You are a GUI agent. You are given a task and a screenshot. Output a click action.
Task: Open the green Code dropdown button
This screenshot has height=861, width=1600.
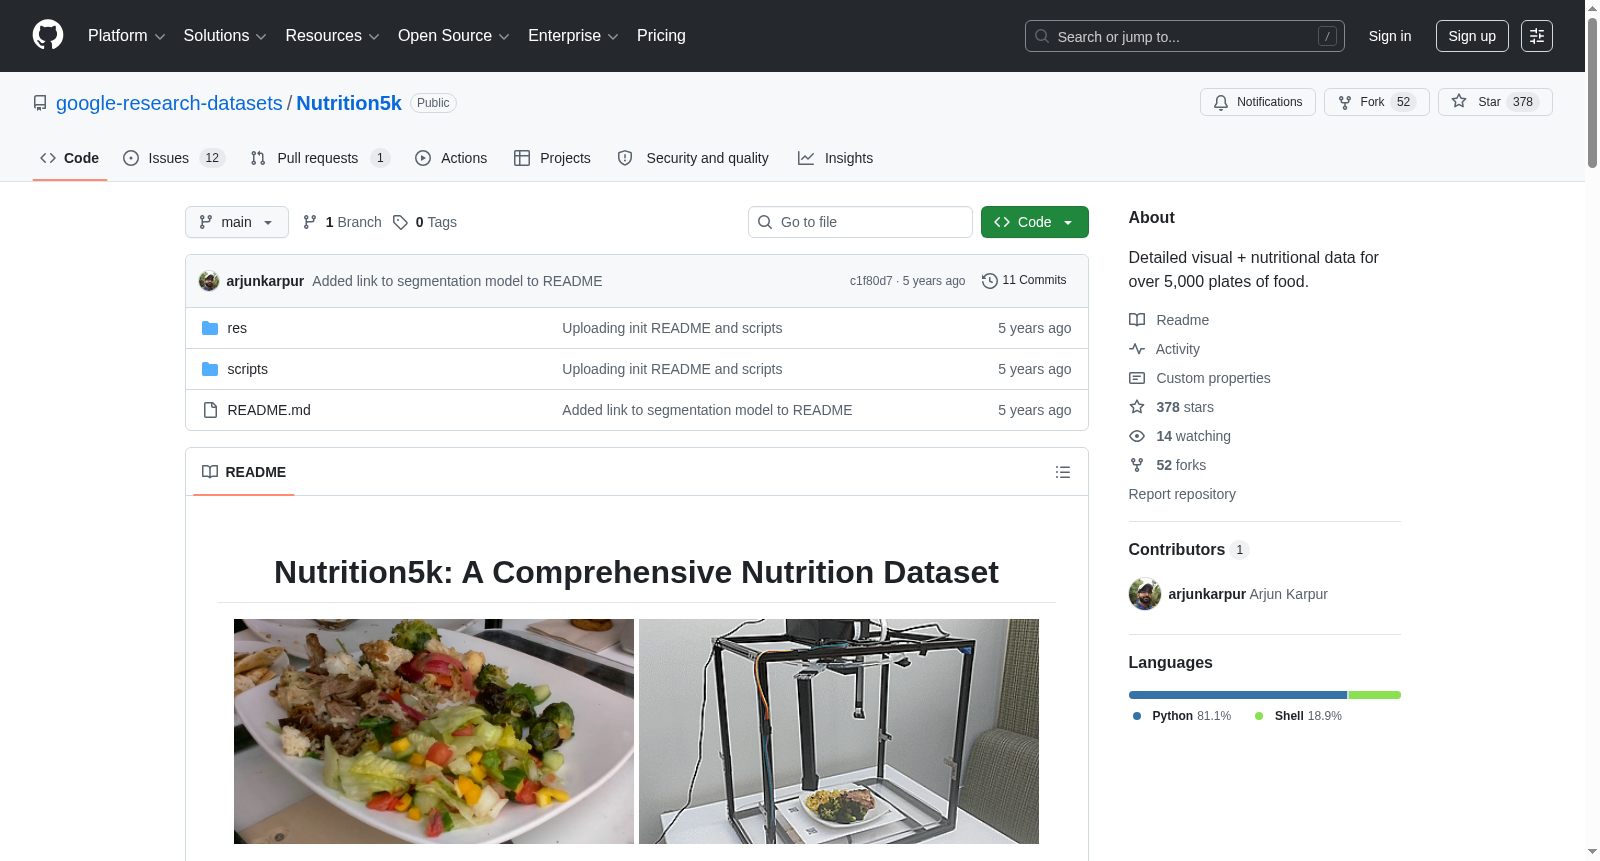[1035, 222]
